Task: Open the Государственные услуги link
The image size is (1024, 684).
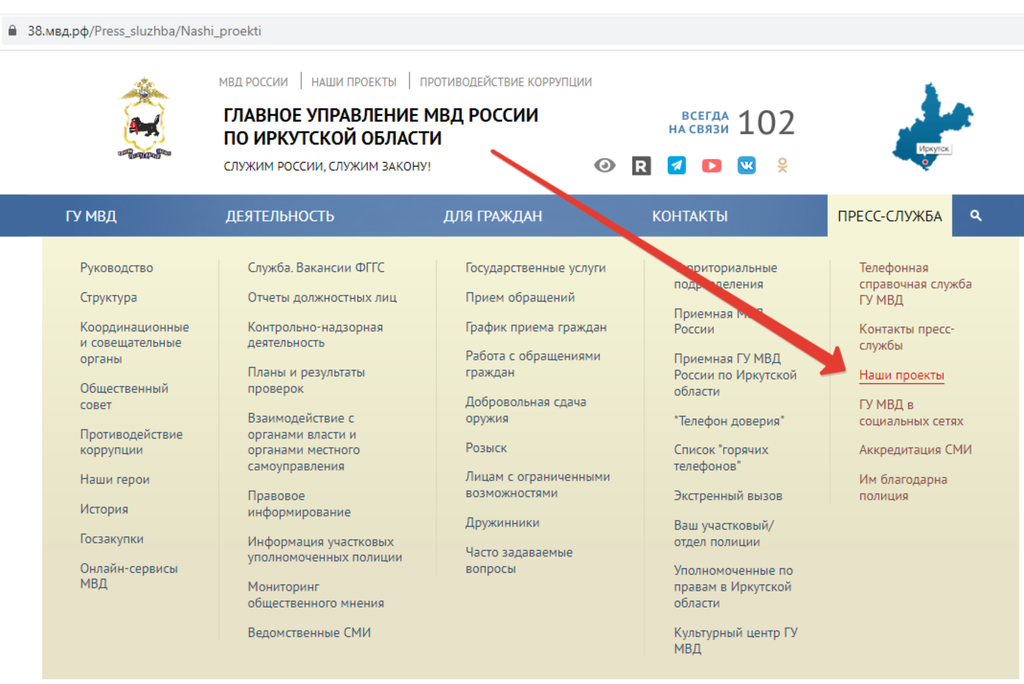Action: (535, 268)
